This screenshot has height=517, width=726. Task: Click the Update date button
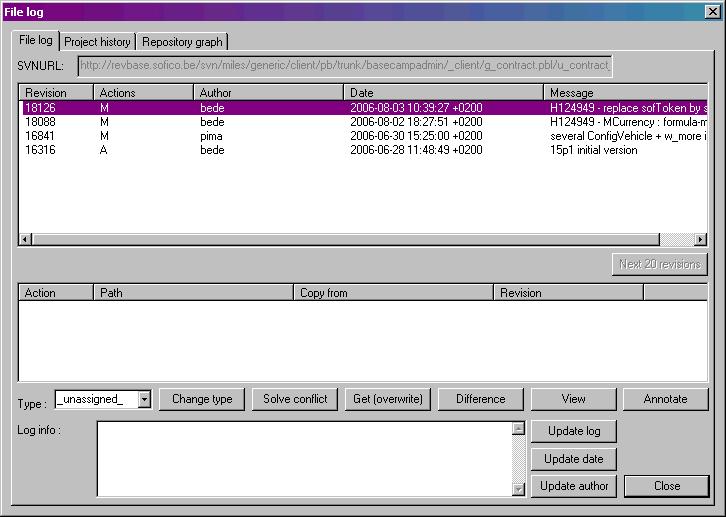574,459
